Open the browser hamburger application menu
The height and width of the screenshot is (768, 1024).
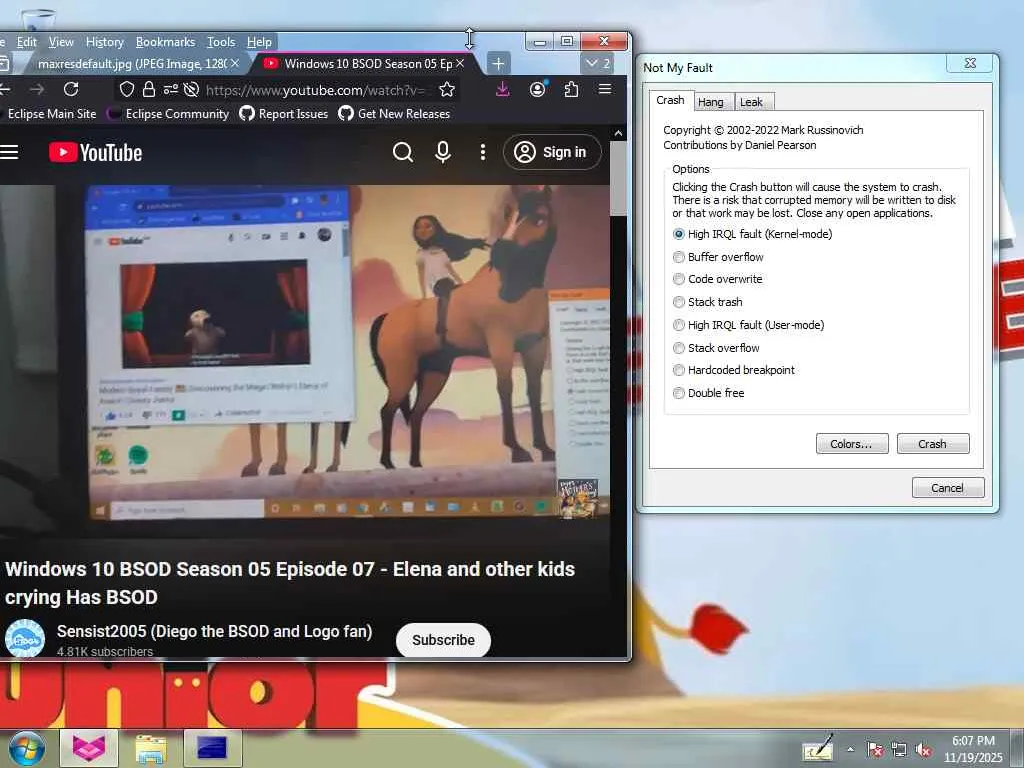605,89
